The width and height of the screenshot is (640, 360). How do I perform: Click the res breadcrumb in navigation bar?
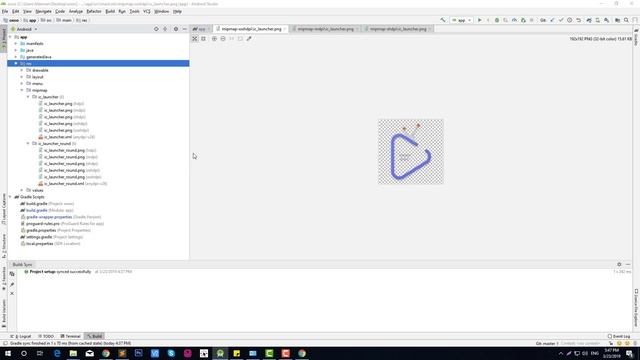(x=83, y=20)
